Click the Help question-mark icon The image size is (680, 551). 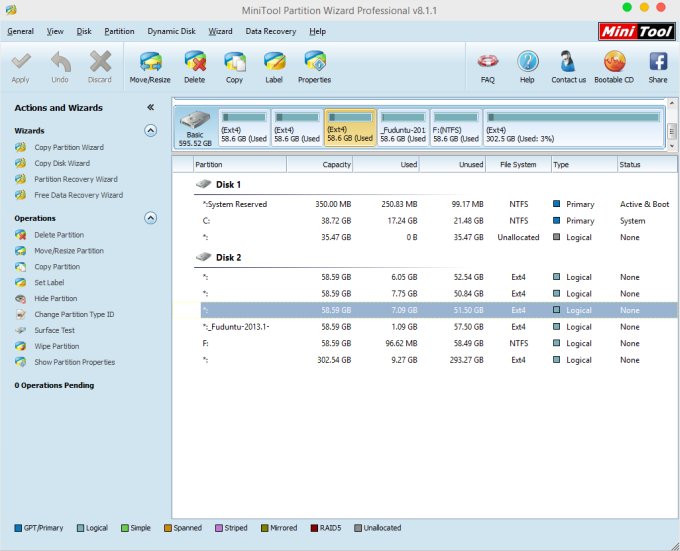[x=527, y=62]
